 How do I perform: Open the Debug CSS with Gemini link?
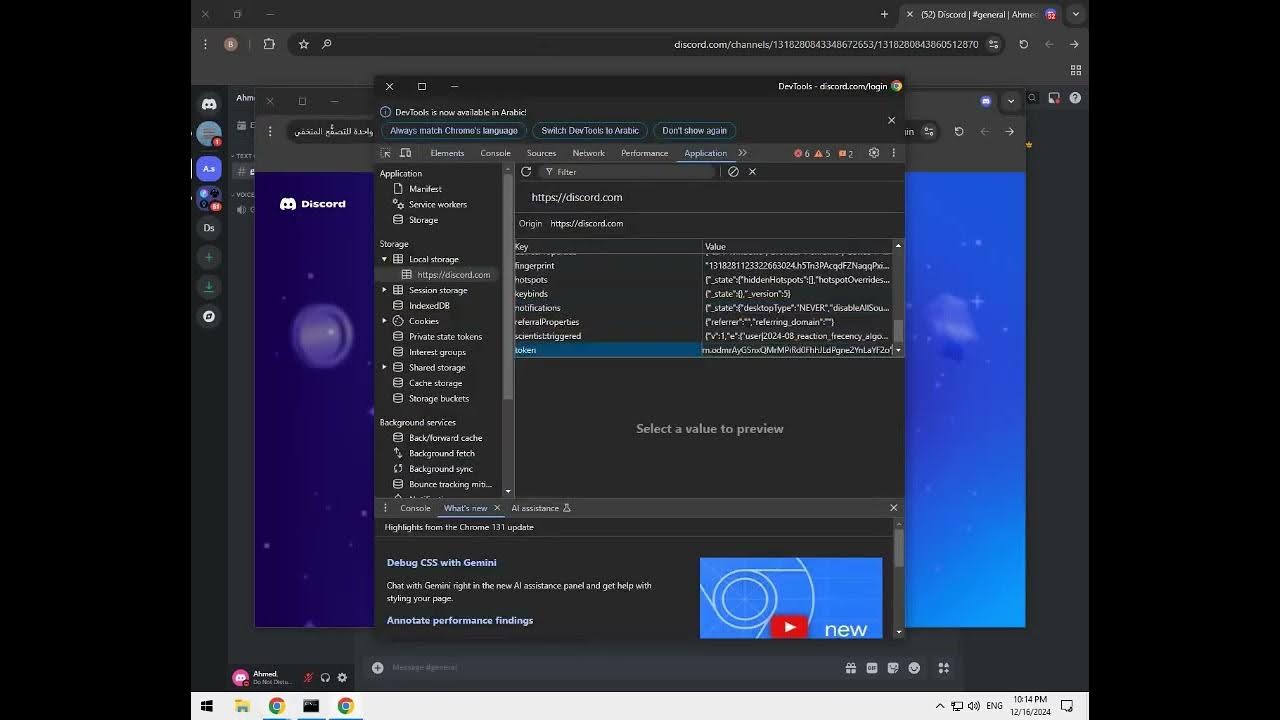coord(442,562)
